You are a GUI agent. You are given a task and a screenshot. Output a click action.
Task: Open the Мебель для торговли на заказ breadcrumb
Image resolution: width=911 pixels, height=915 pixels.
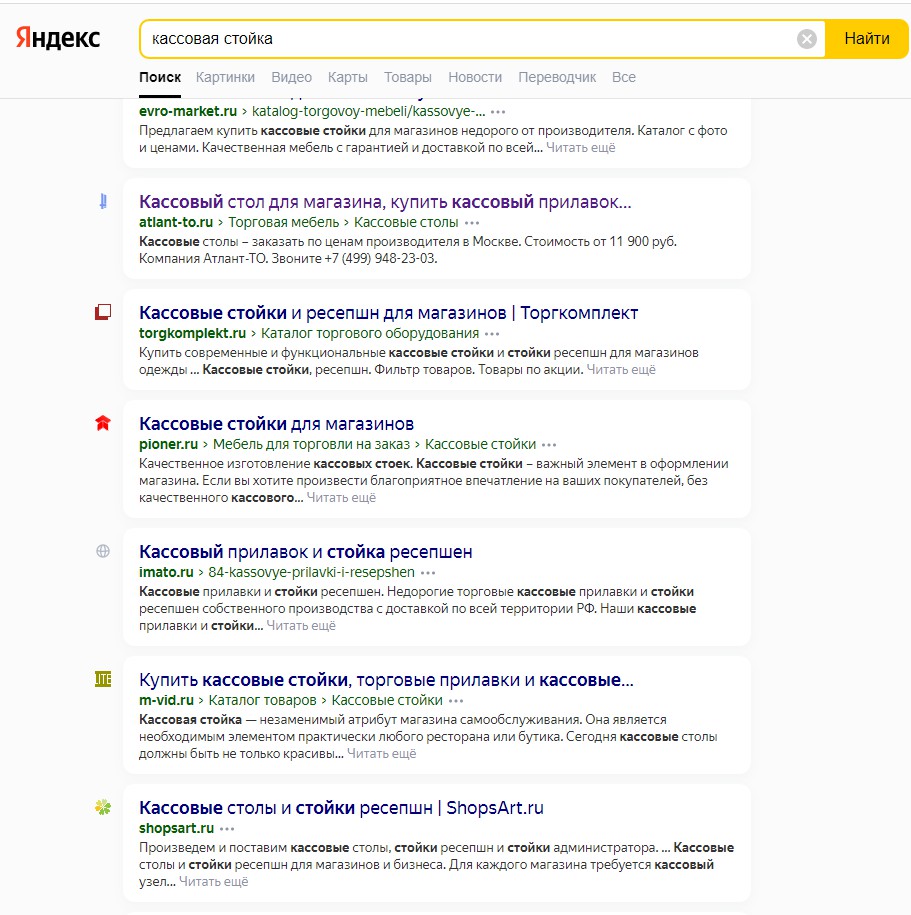(x=312, y=444)
